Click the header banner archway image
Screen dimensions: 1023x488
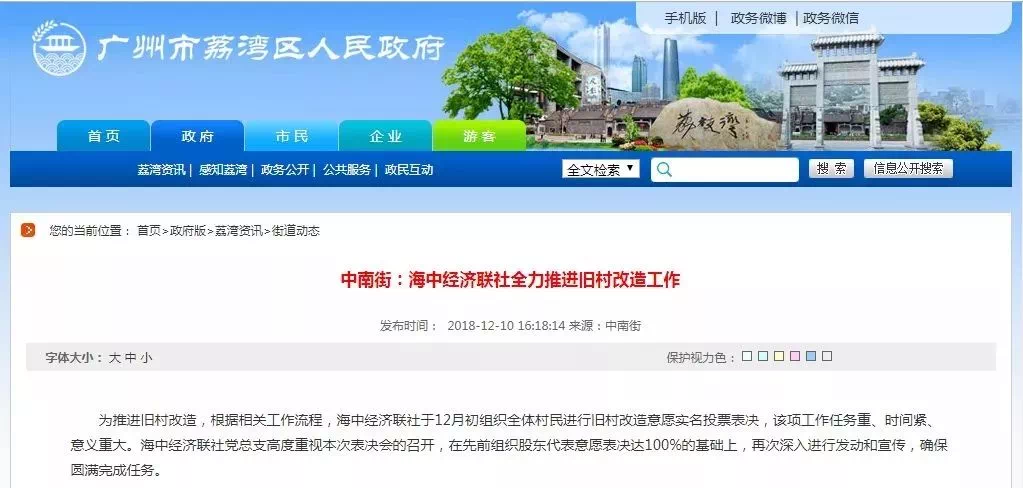pos(851,91)
